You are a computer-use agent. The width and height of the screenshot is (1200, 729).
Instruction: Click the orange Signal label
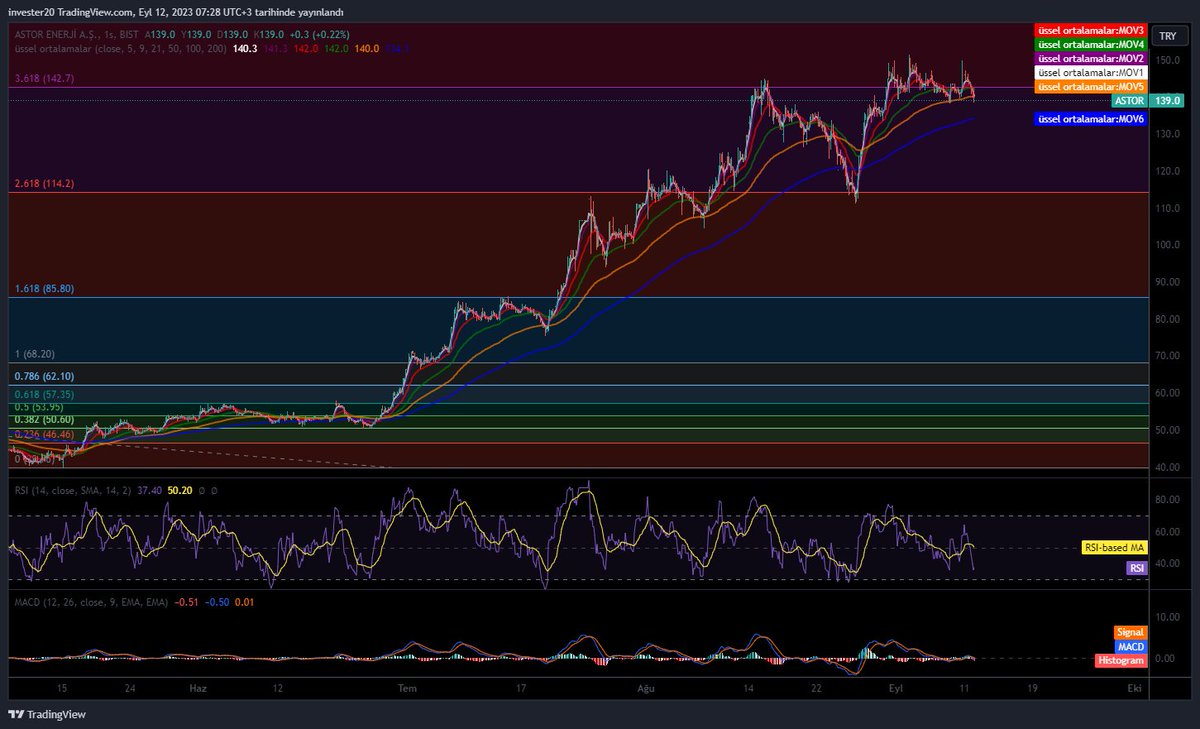1130,632
